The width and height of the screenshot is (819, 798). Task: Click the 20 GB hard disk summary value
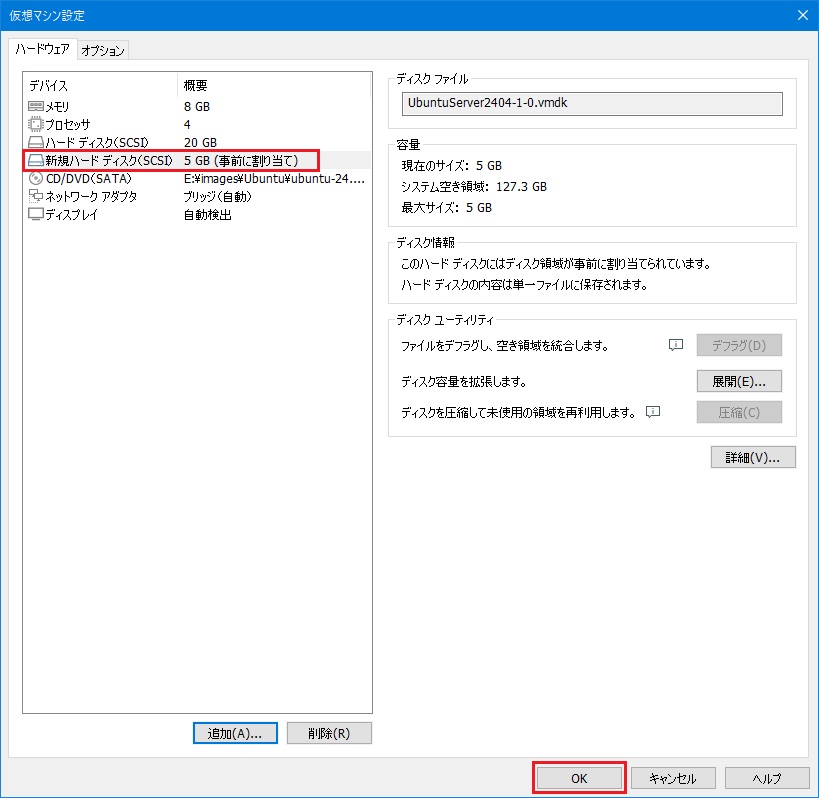200,143
